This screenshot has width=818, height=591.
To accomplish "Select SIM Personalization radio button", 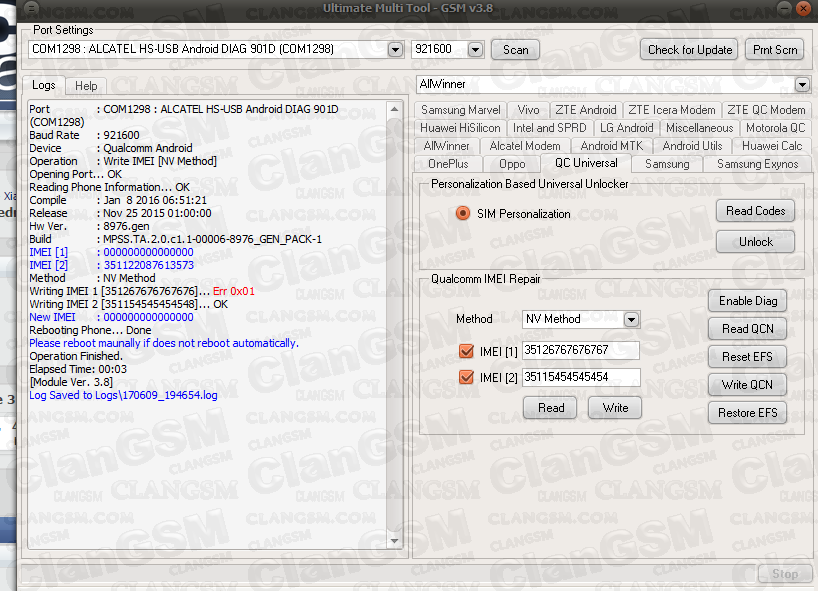I will coord(463,213).
